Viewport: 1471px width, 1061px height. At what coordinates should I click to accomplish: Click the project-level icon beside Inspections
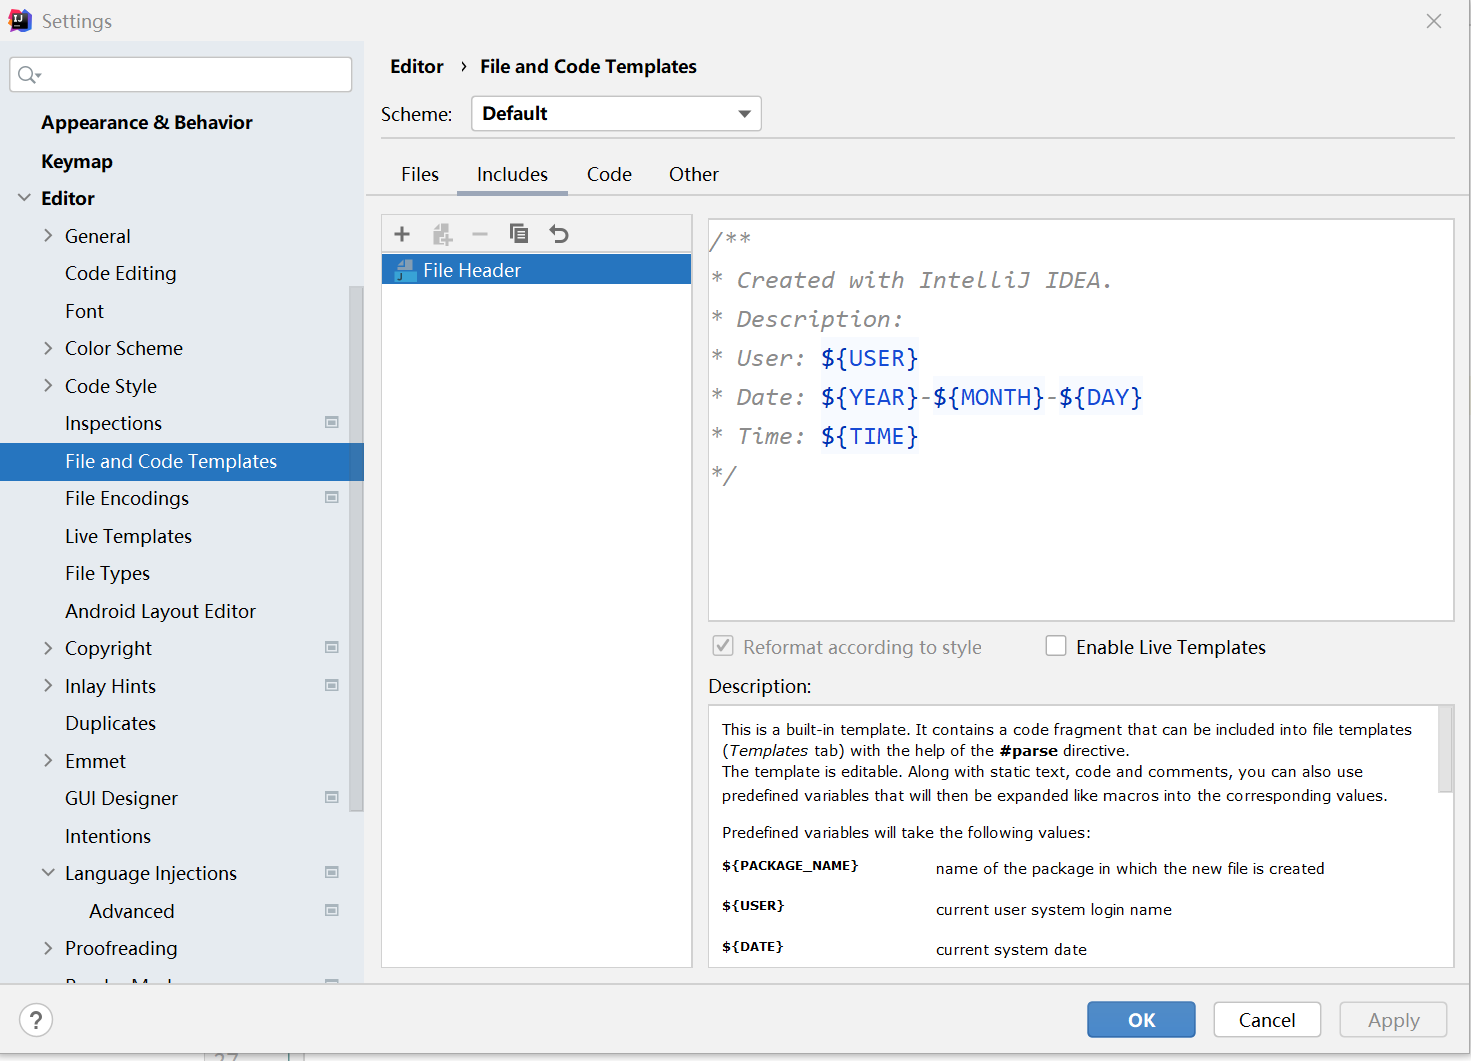point(332,423)
